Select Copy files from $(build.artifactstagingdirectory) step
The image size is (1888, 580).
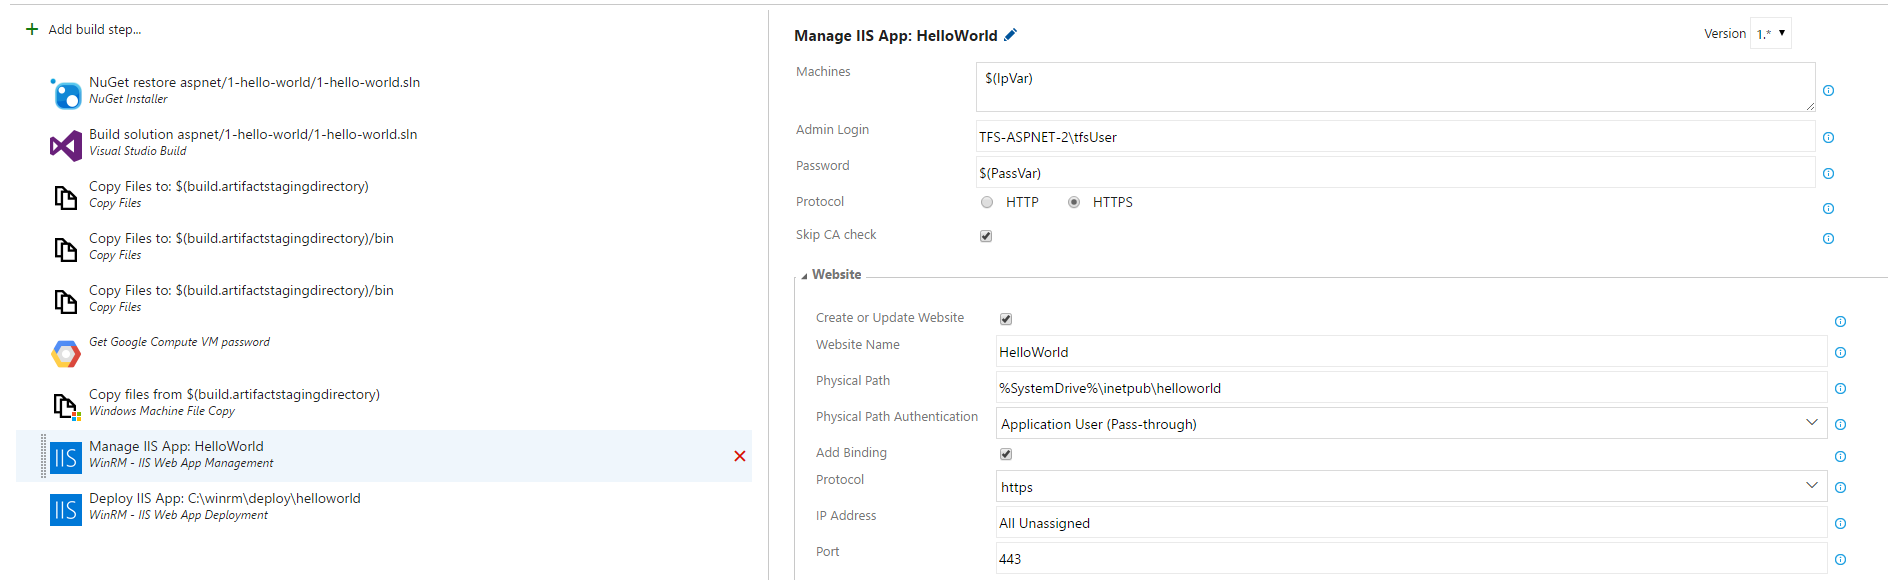(234, 395)
